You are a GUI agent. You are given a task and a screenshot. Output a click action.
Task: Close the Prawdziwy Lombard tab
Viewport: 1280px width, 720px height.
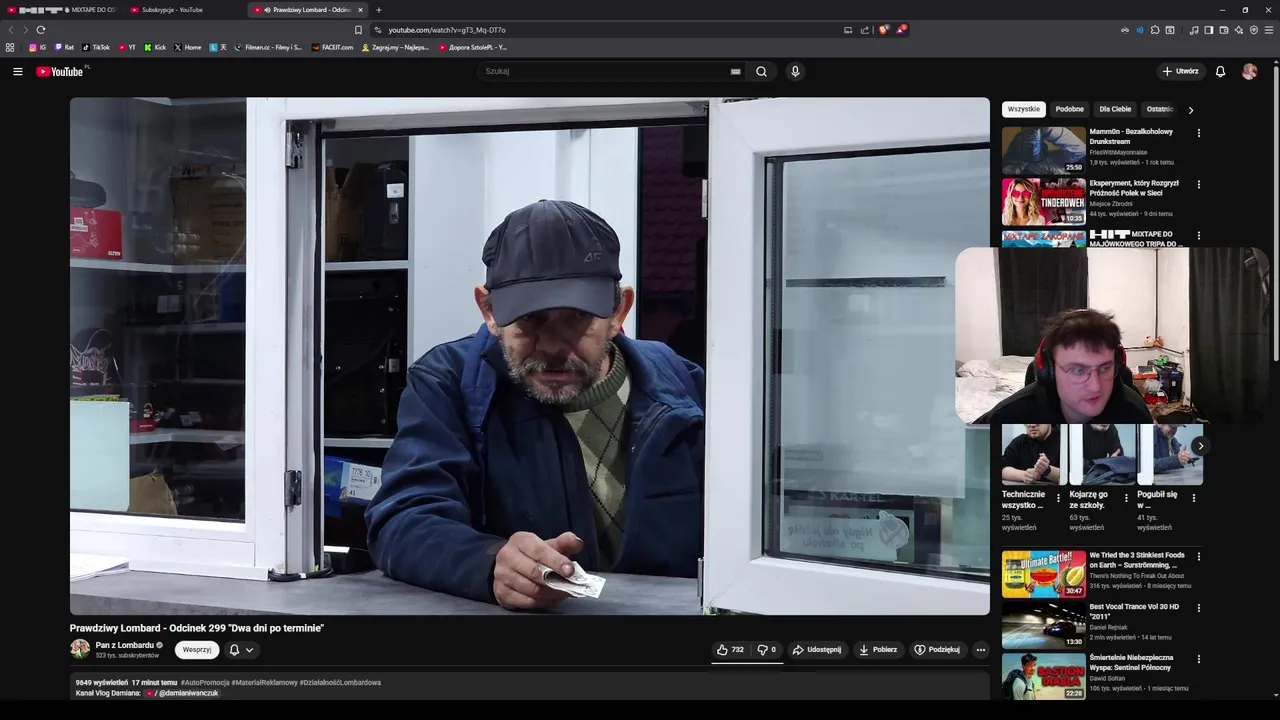tap(360, 10)
